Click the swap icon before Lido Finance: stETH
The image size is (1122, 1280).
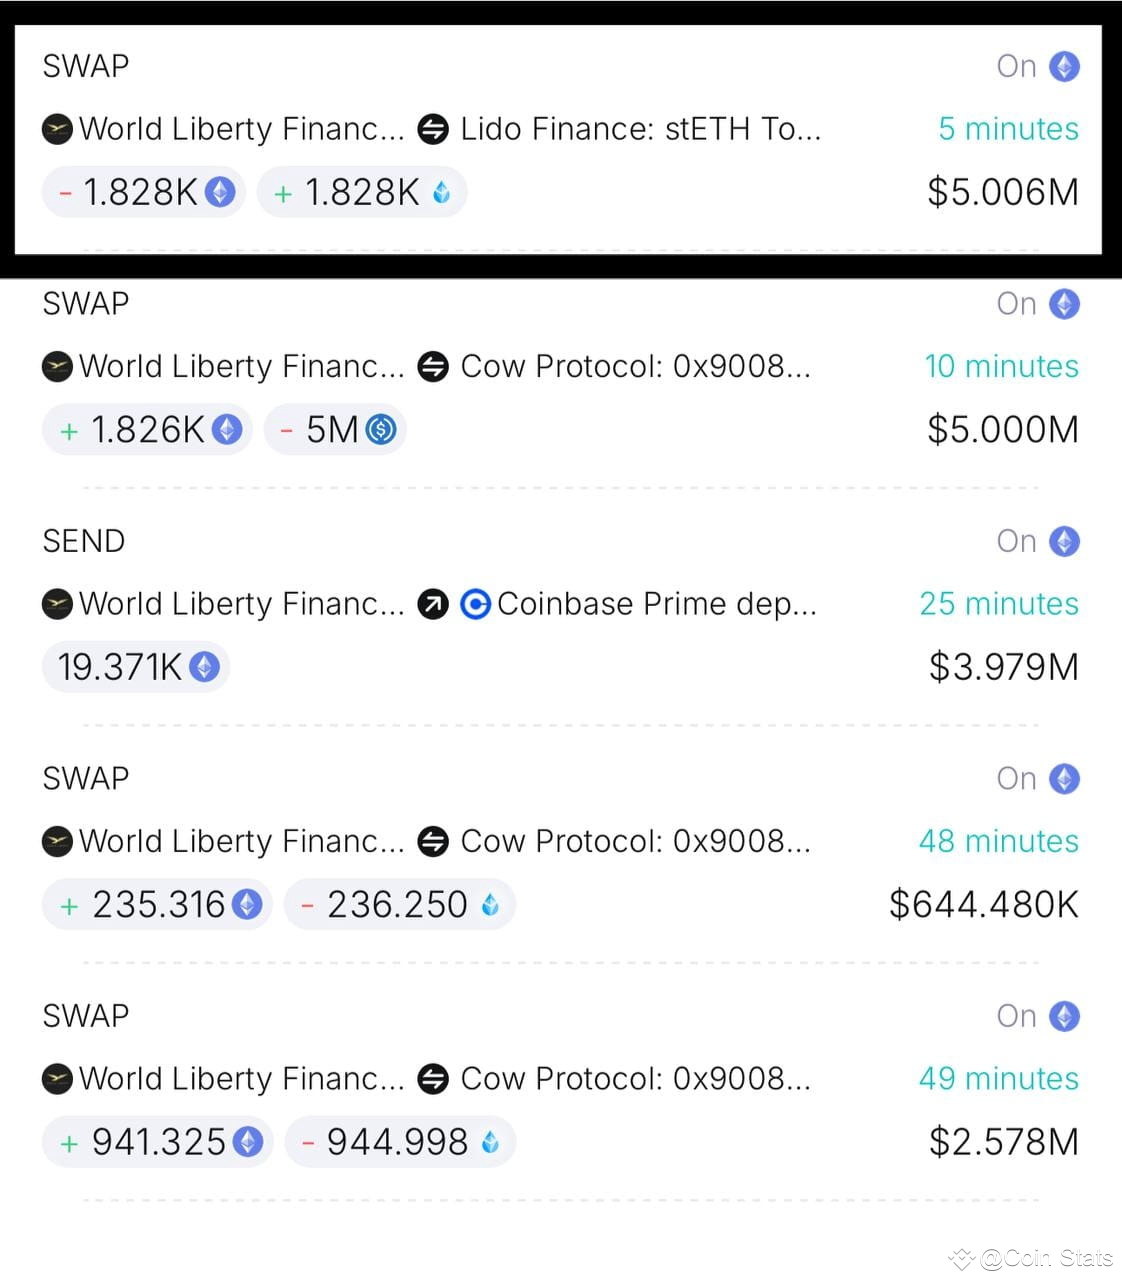[x=433, y=129]
